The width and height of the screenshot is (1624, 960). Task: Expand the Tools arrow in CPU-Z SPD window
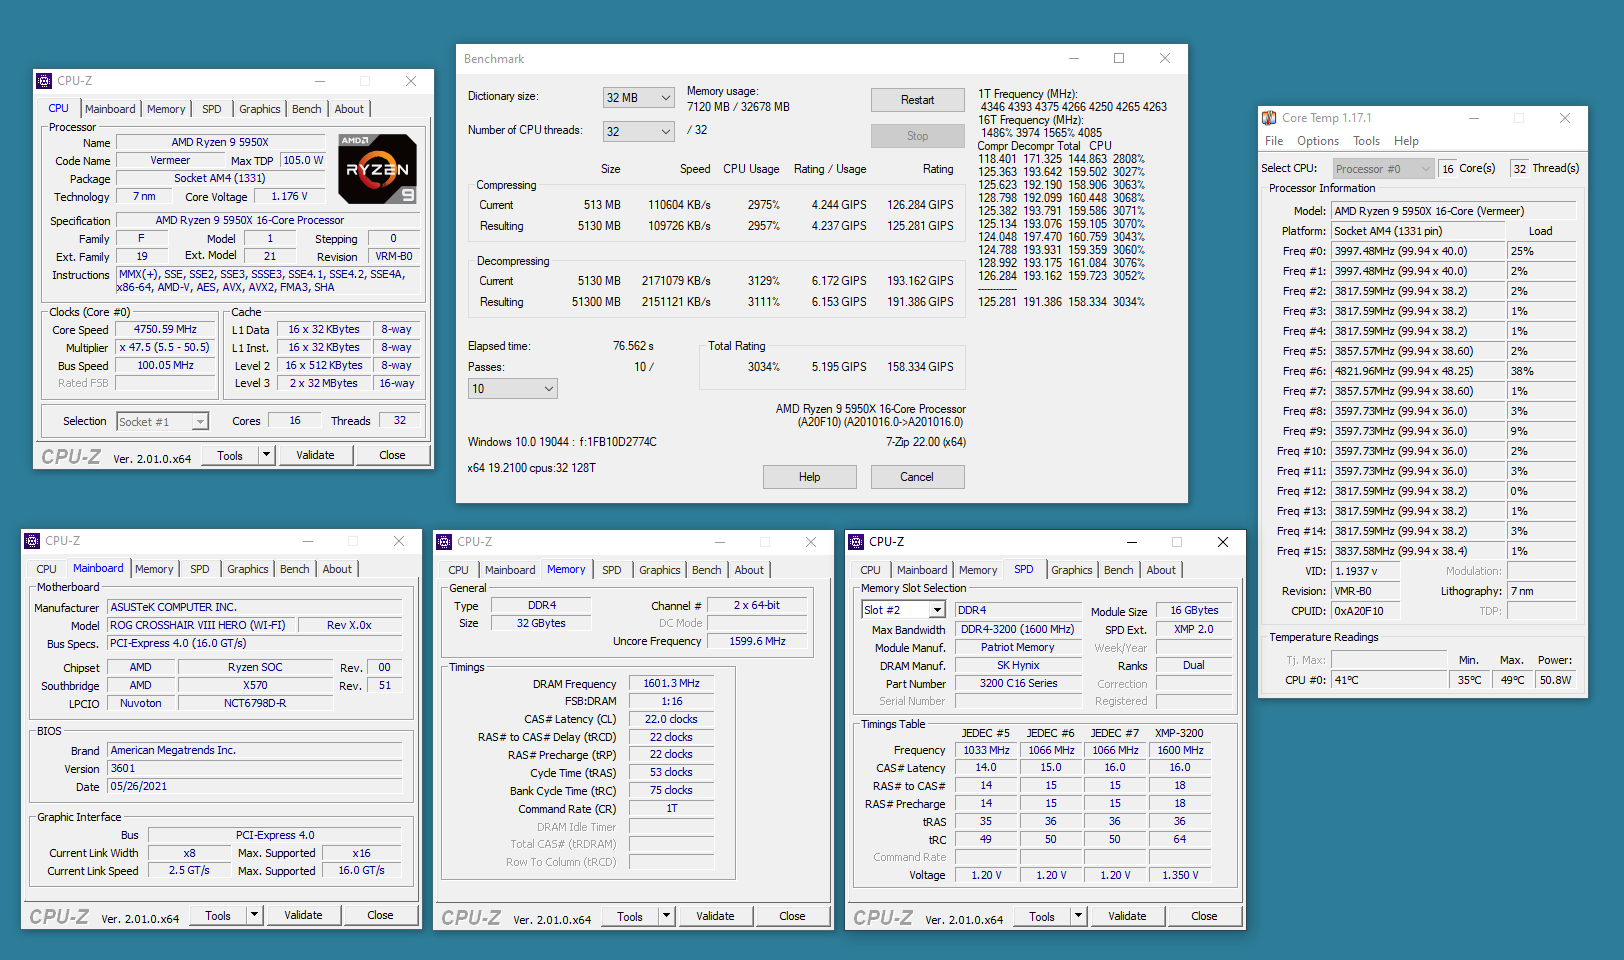pos(1078,916)
